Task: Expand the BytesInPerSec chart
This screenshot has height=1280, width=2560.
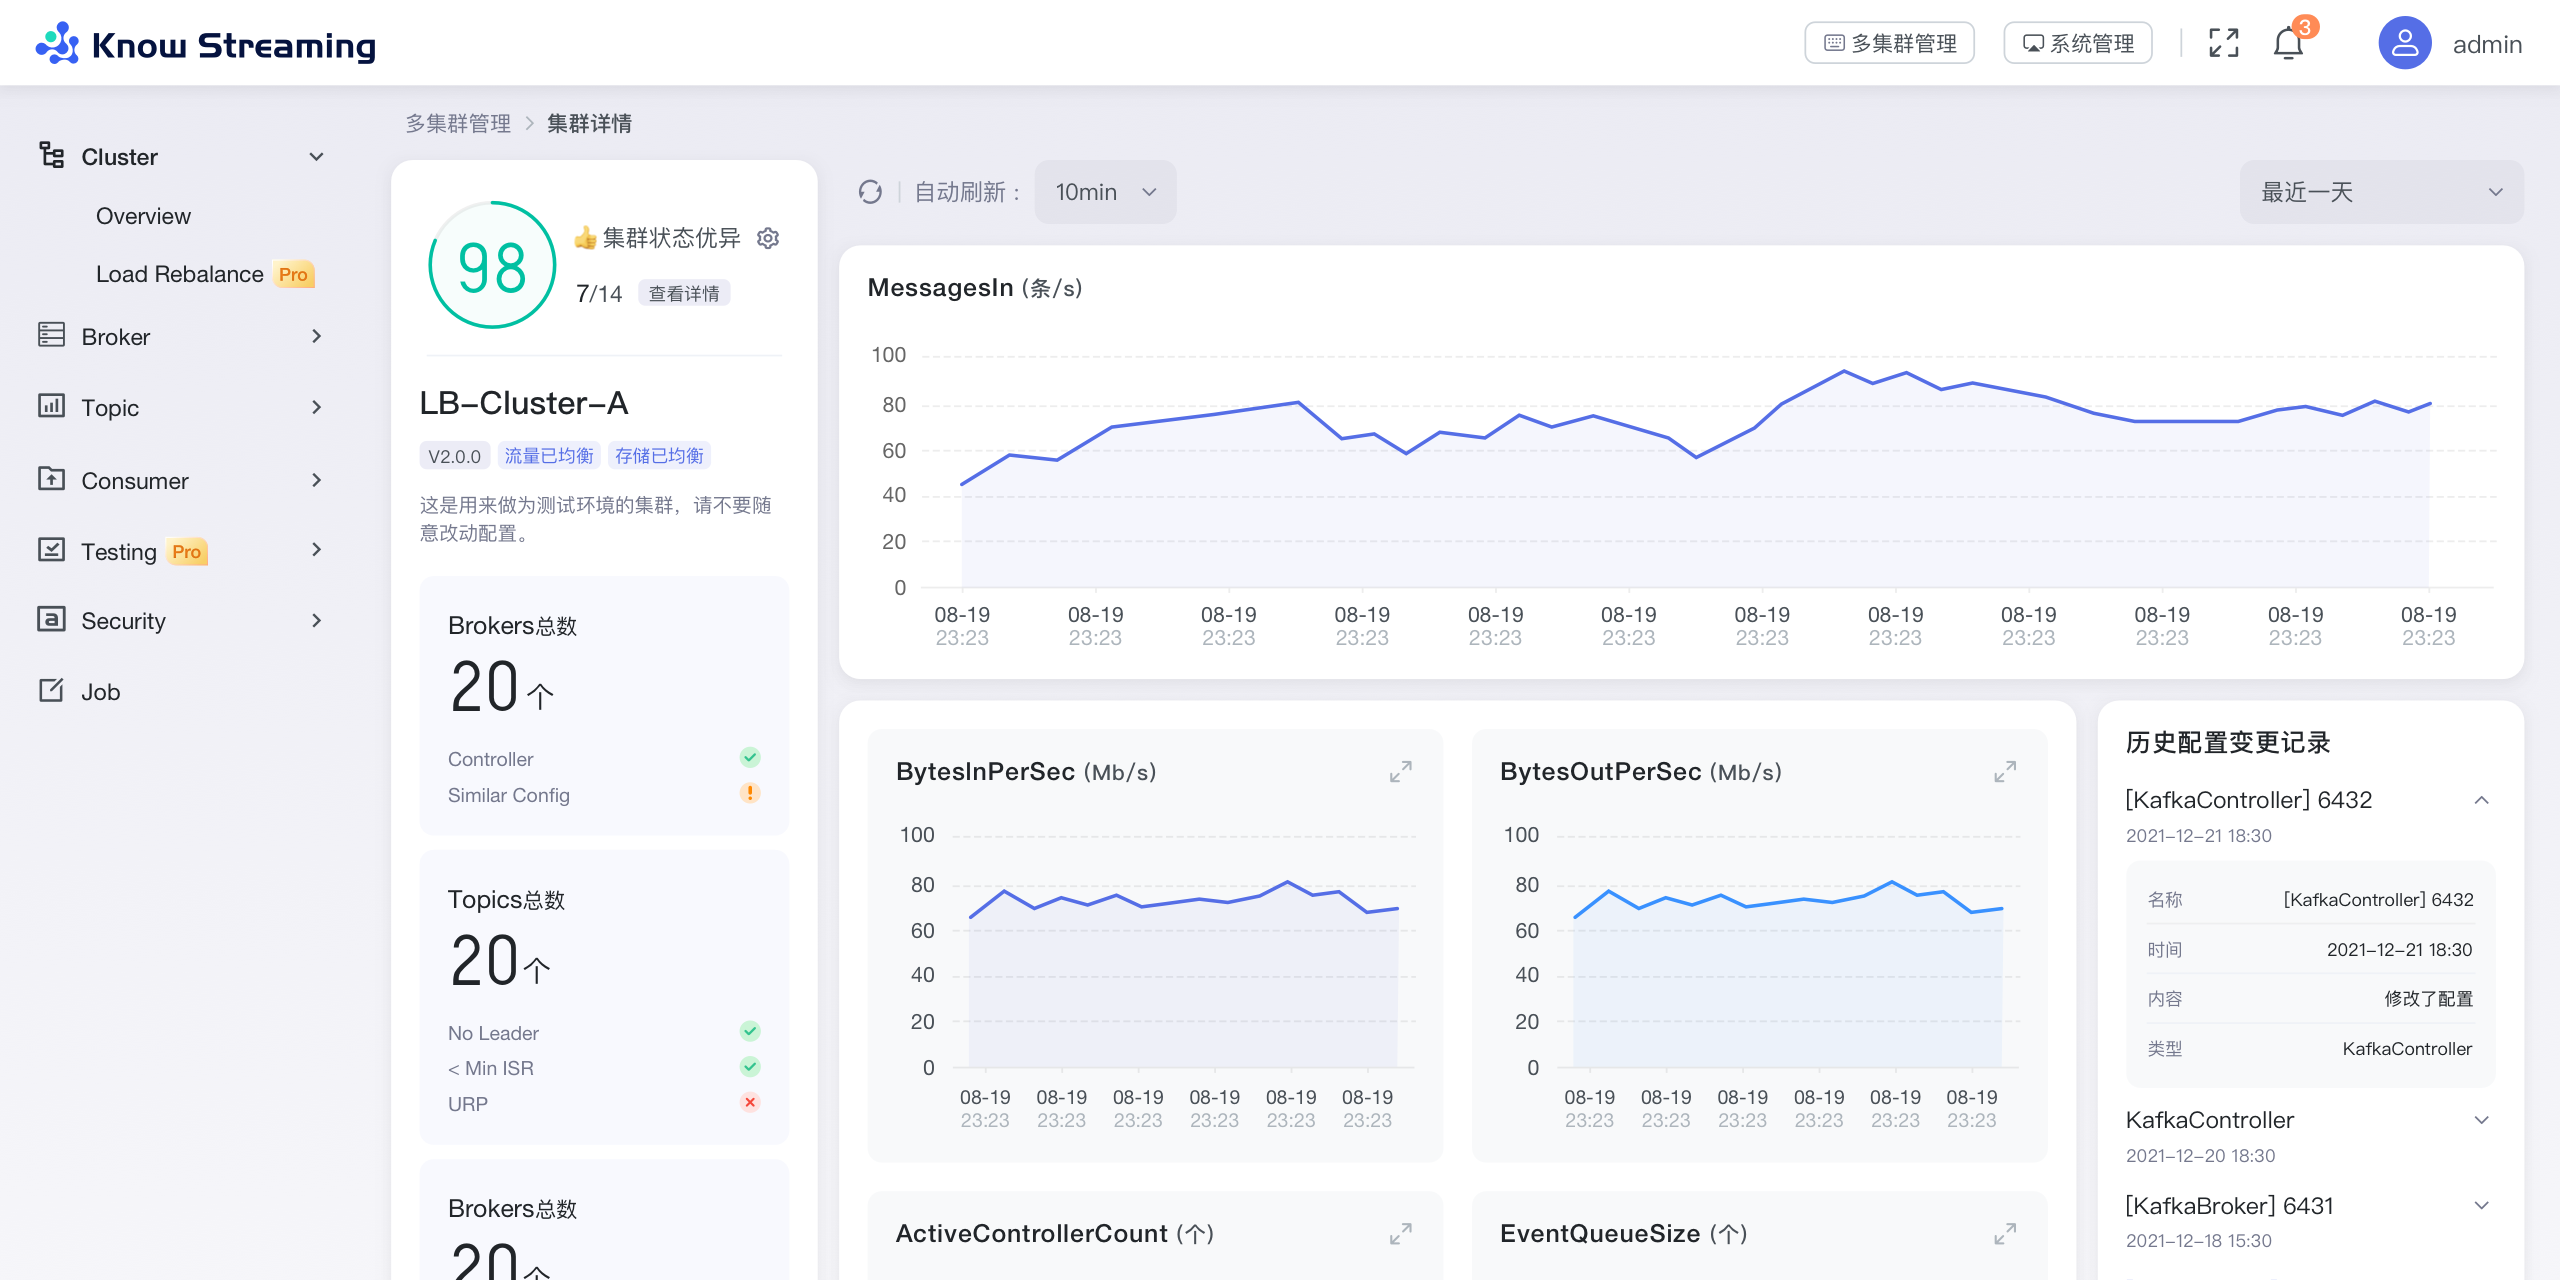Action: (1401, 771)
